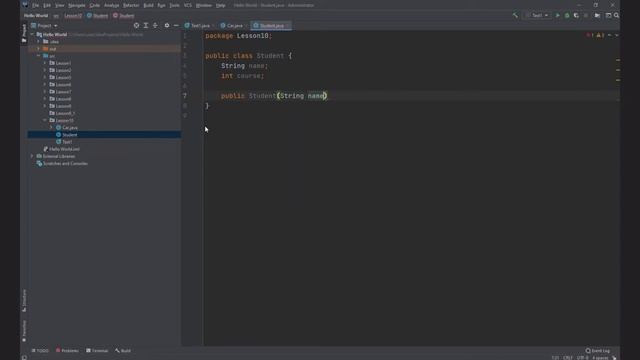640x360 pixels.
Task: Click Lesson10 in the navigation breadcrumb
Action: (73, 16)
